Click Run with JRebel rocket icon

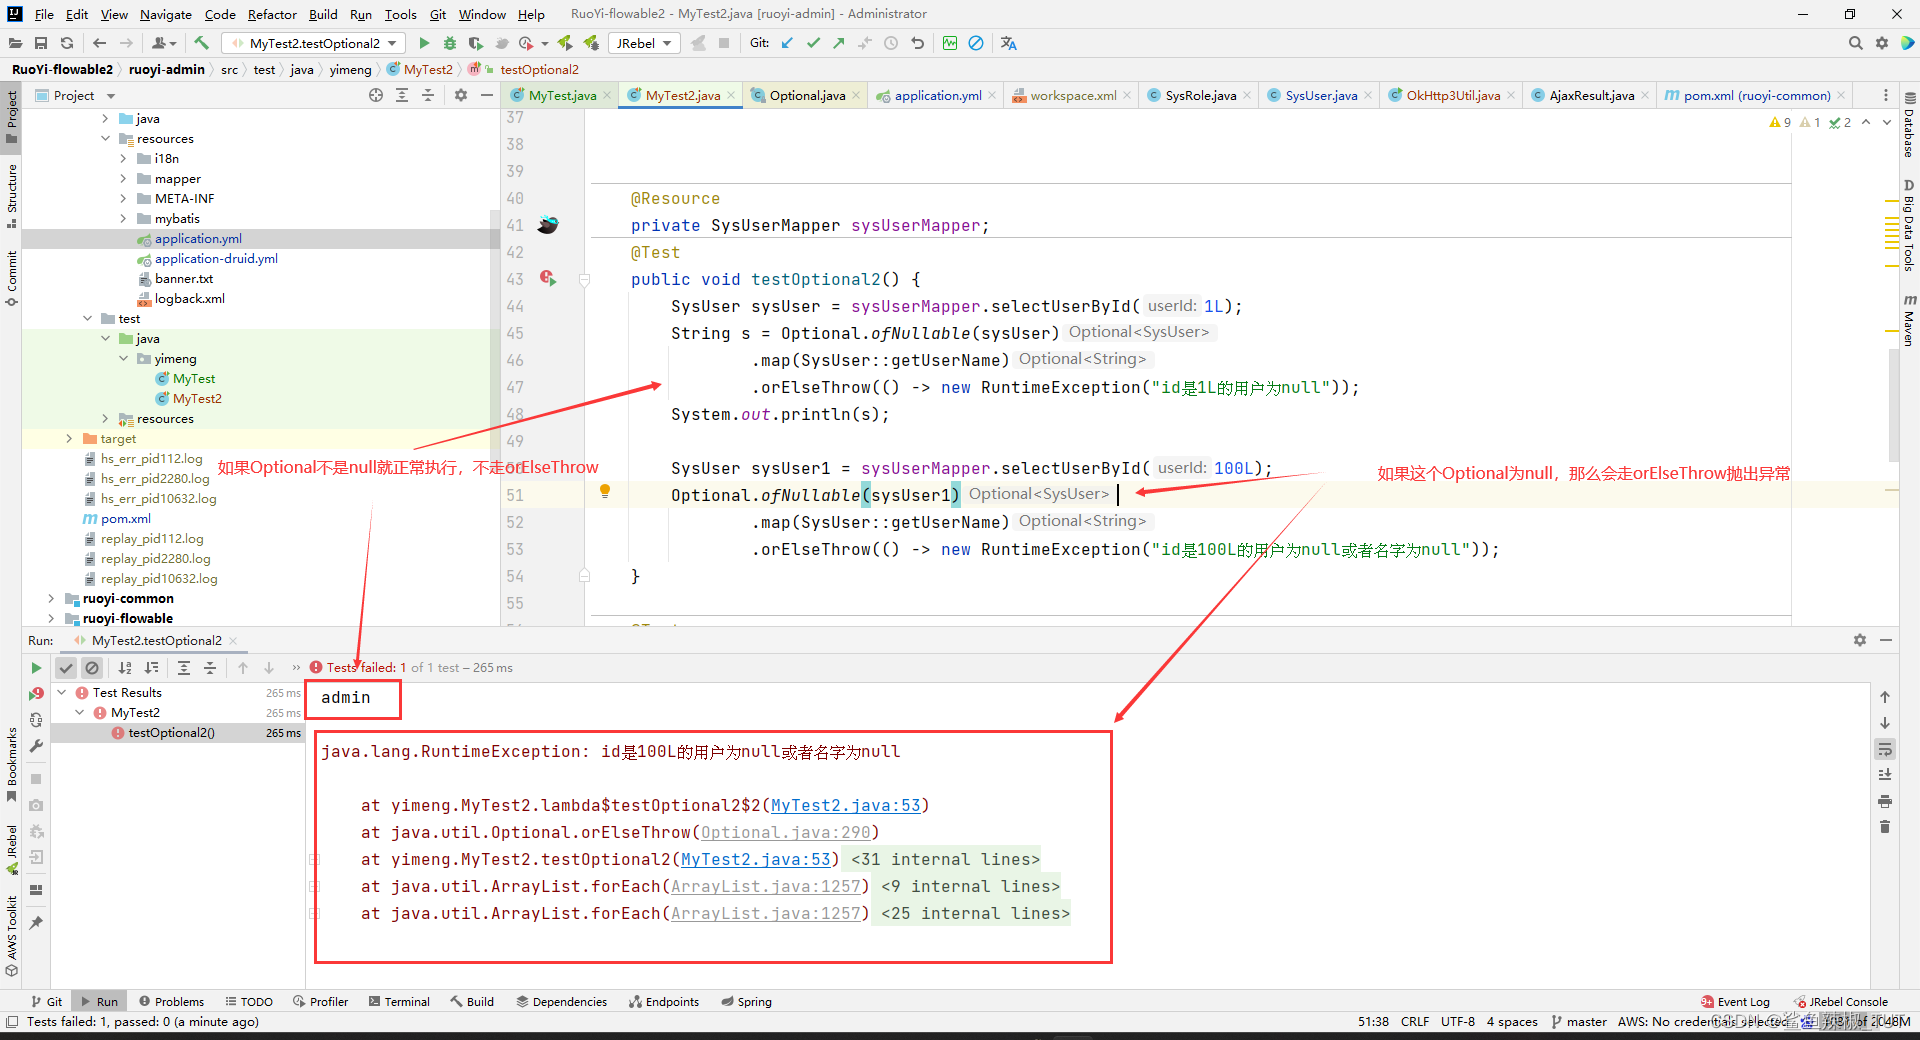coord(565,43)
